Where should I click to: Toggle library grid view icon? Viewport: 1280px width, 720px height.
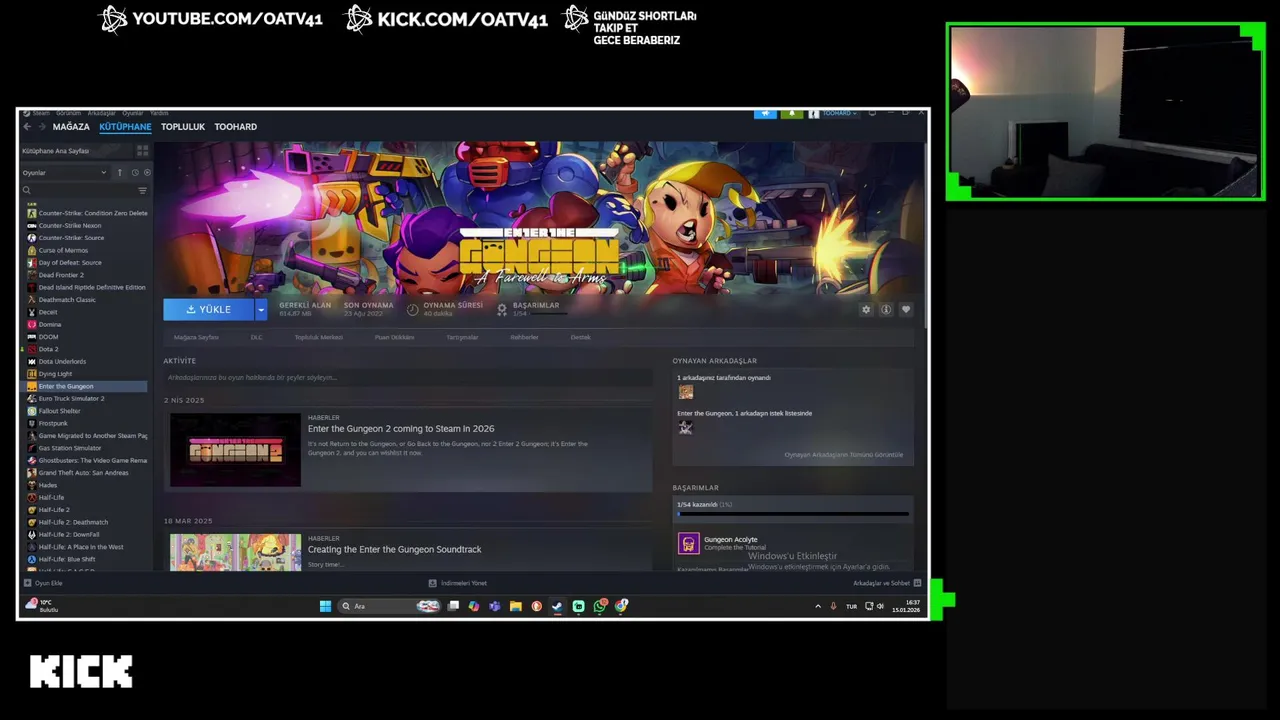pos(142,150)
